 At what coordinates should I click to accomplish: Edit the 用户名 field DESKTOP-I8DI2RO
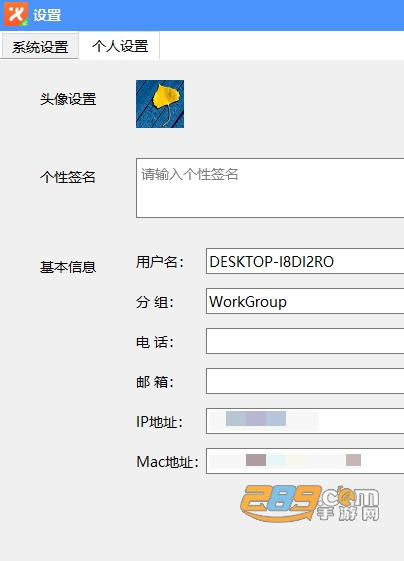305,261
